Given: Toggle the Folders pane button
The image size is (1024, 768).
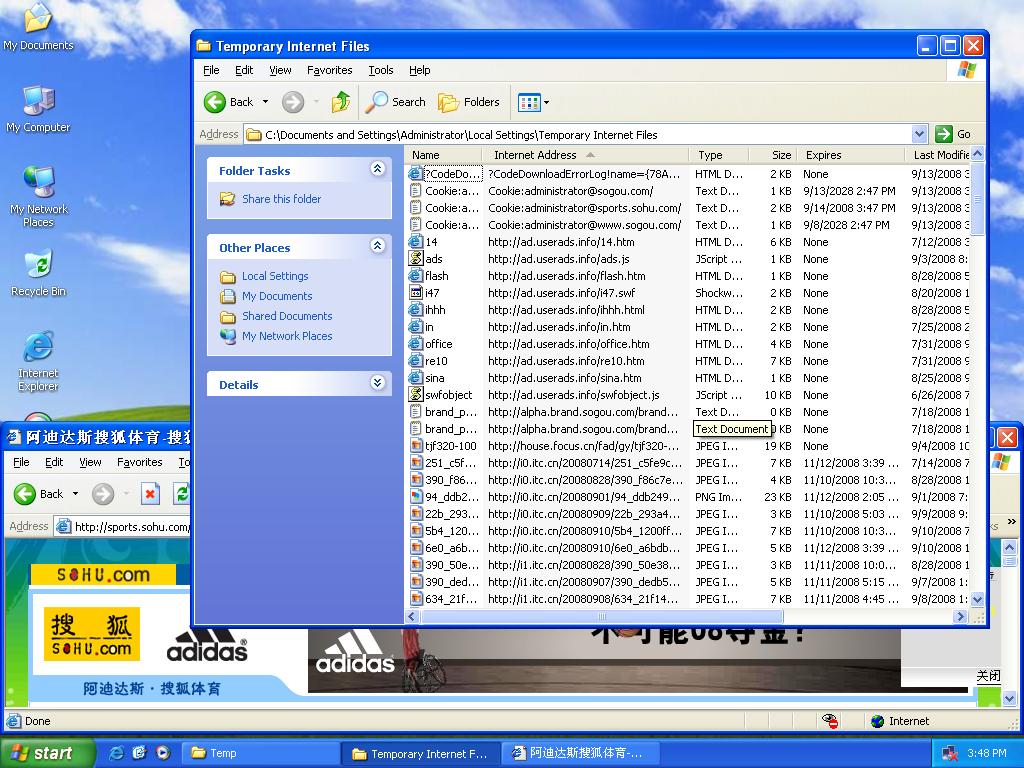Looking at the screenshot, I should pyautogui.click(x=469, y=102).
